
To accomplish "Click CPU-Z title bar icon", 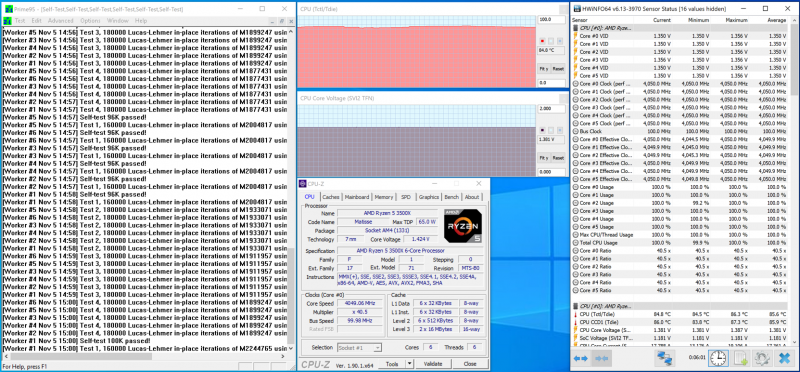I will (303, 184).
